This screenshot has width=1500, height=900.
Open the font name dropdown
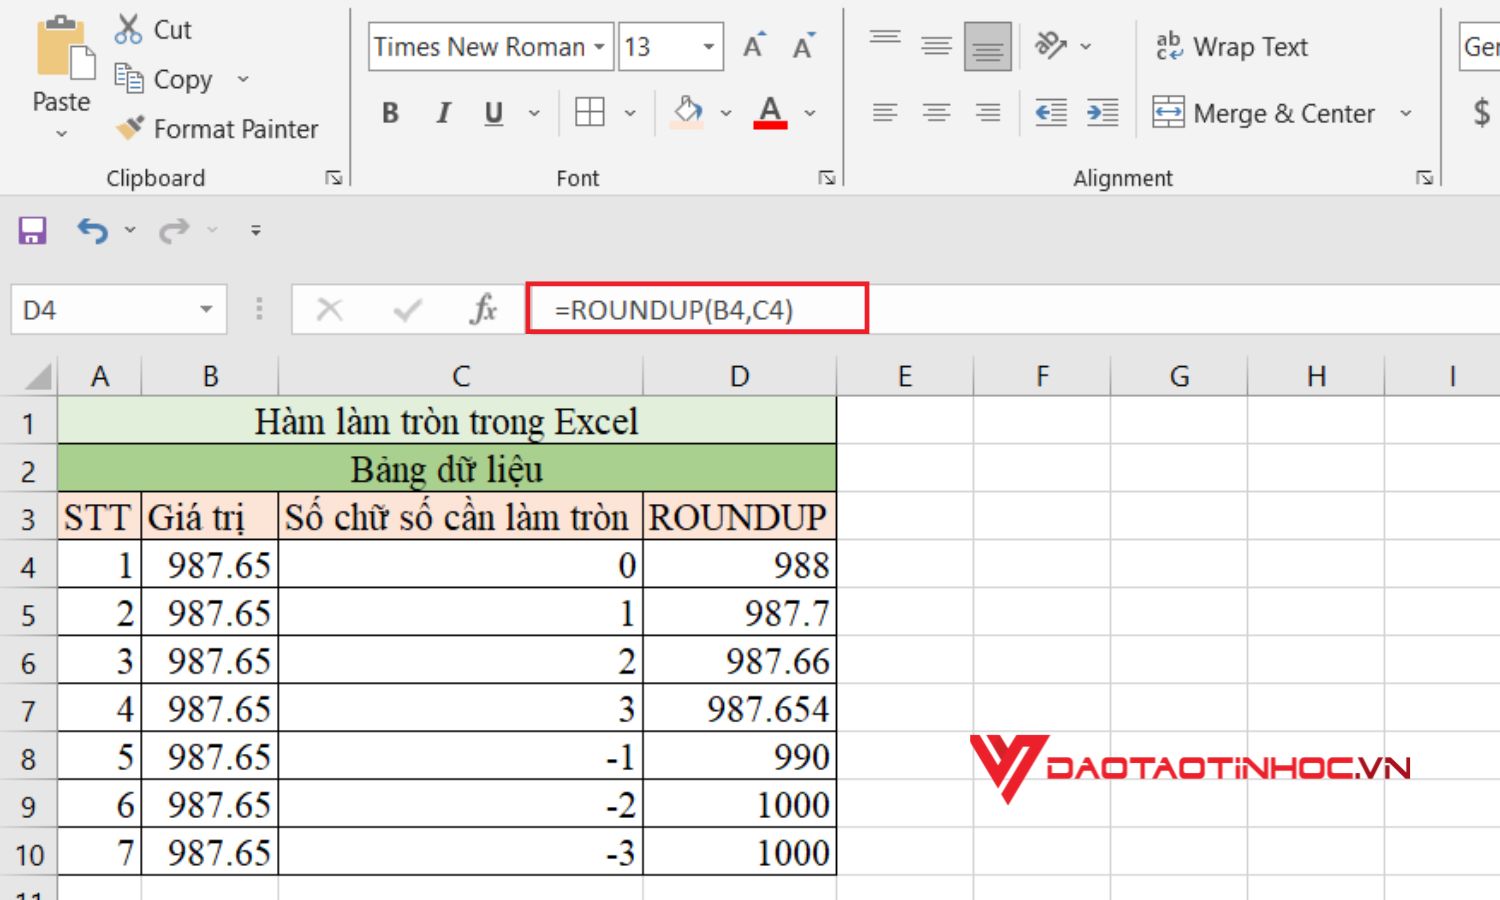[601, 46]
